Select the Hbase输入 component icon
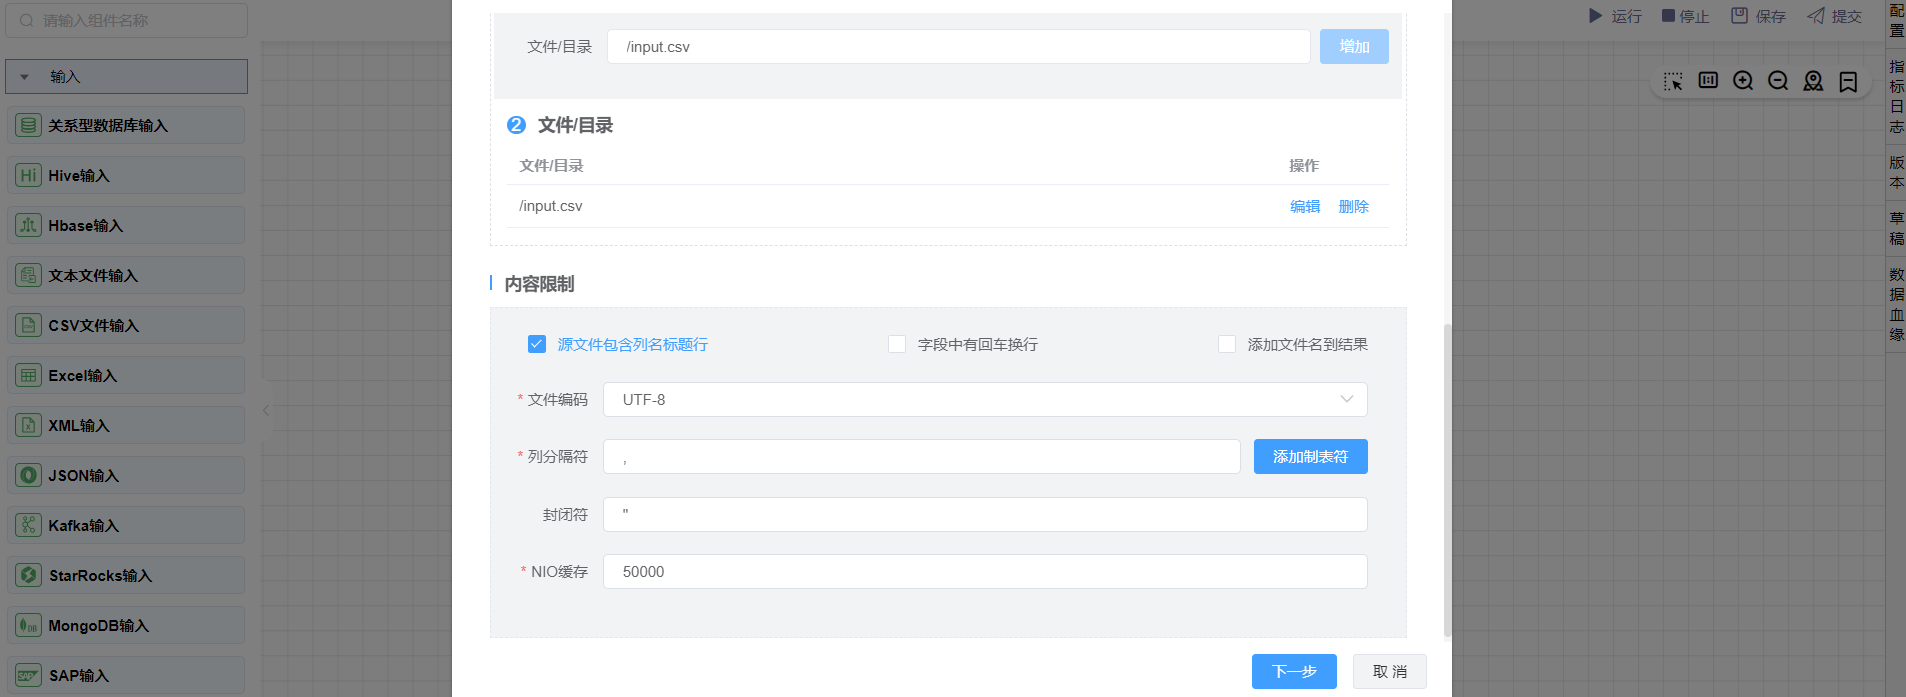This screenshot has height=697, width=1906. (29, 226)
